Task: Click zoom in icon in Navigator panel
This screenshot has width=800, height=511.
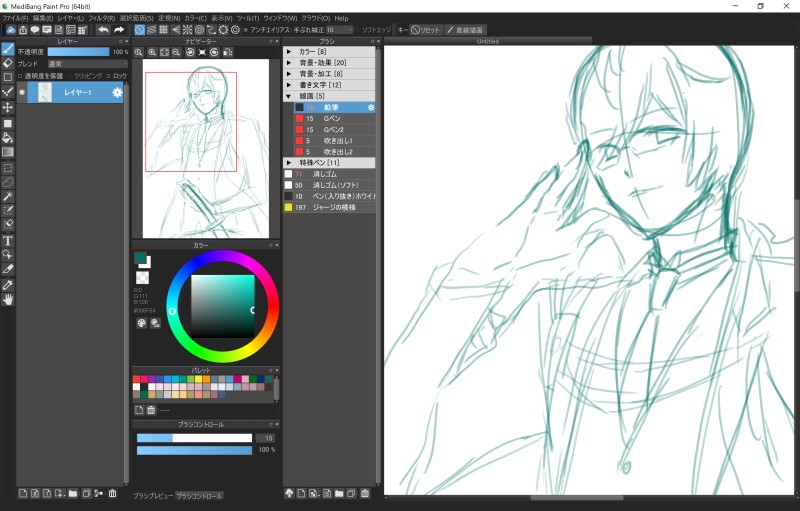Action: point(152,52)
